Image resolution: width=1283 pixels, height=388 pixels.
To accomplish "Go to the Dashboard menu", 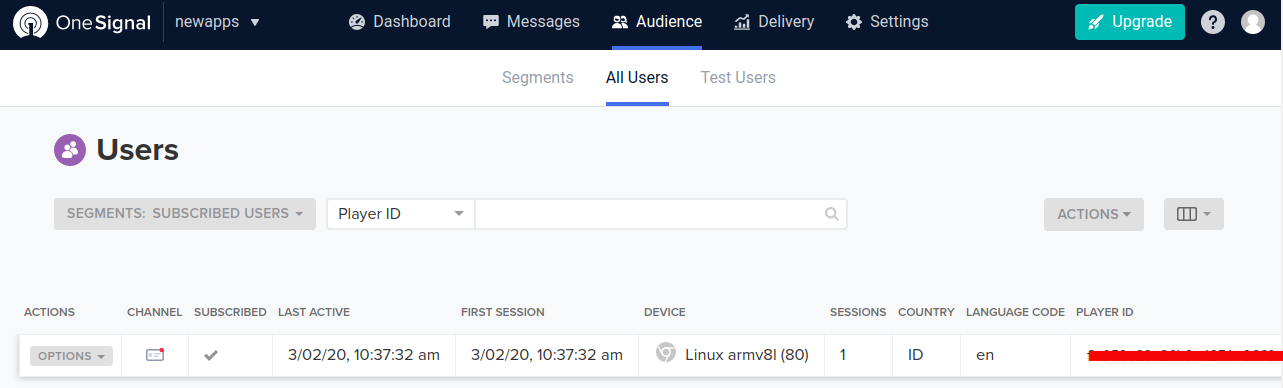I will [400, 22].
